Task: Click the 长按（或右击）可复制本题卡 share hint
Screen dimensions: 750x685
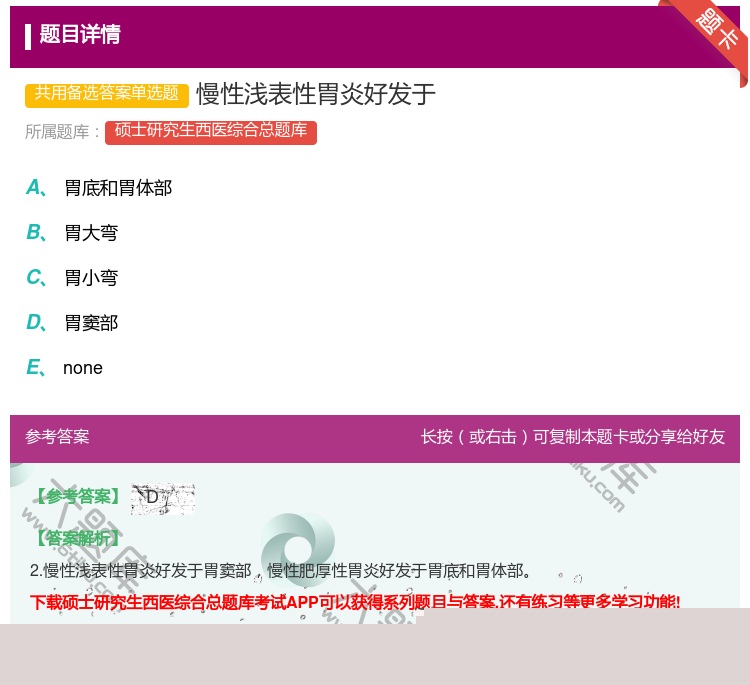Action: (x=573, y=437)
